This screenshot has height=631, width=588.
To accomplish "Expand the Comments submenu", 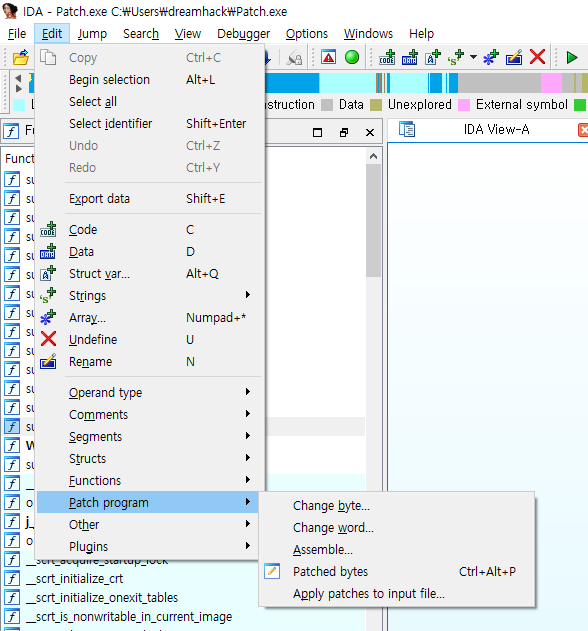I will click(150, 414).
